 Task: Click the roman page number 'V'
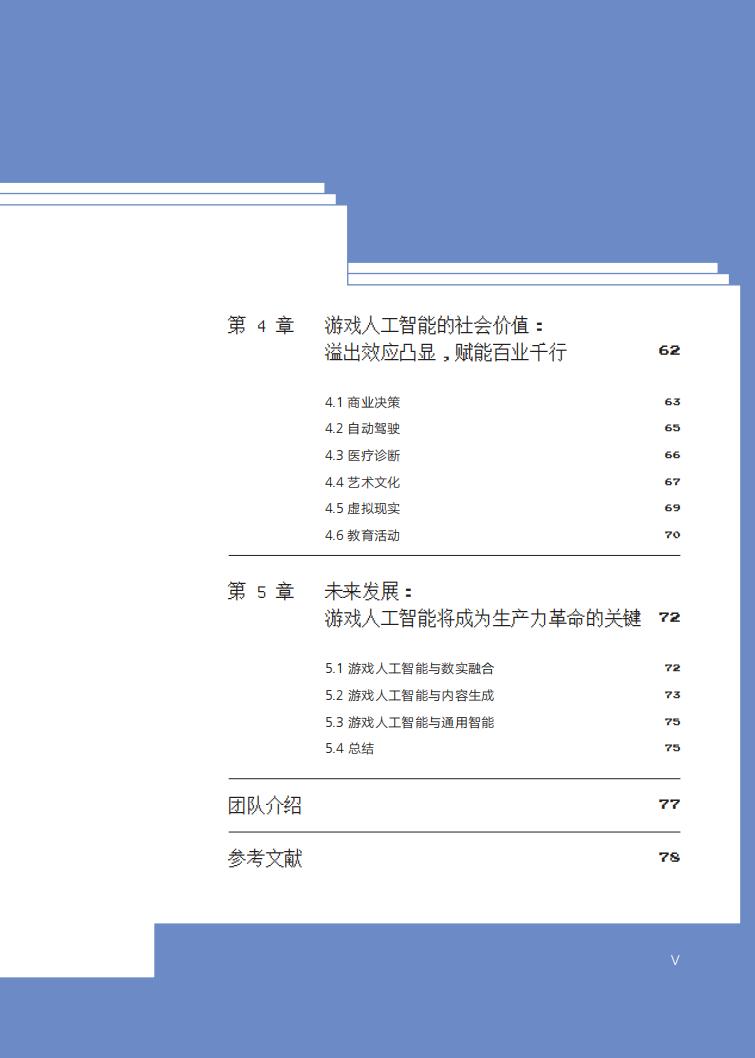pyautogui.click(x=675, y=960)
